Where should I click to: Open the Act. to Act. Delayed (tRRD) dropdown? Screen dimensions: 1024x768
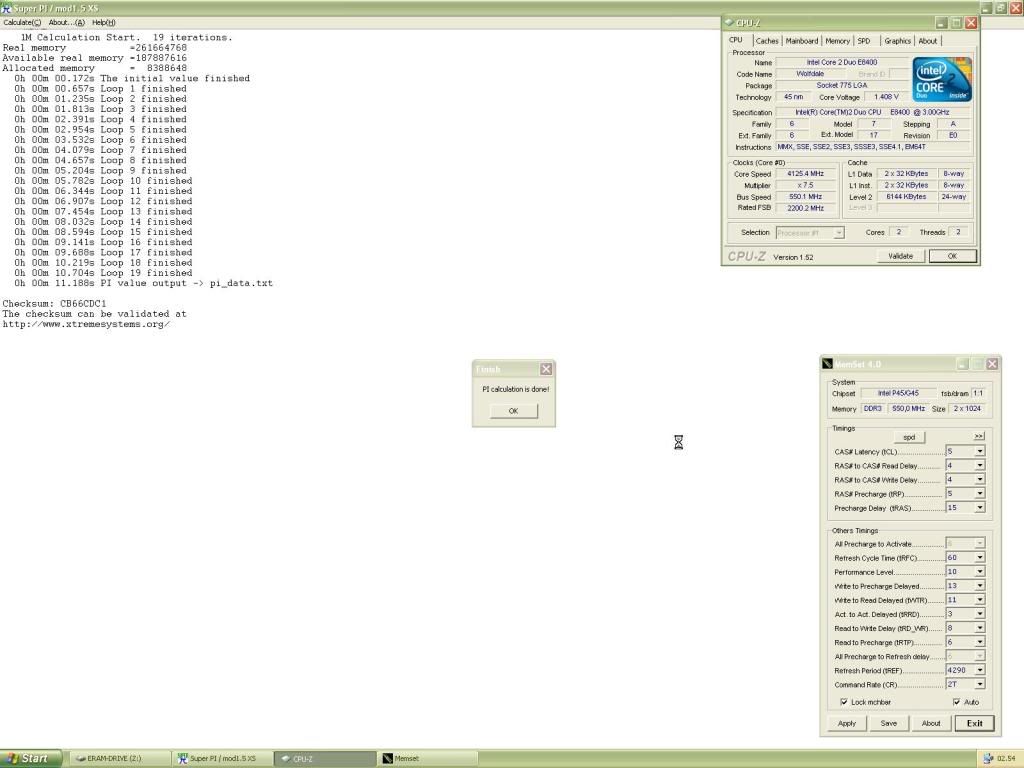(980, 614)
